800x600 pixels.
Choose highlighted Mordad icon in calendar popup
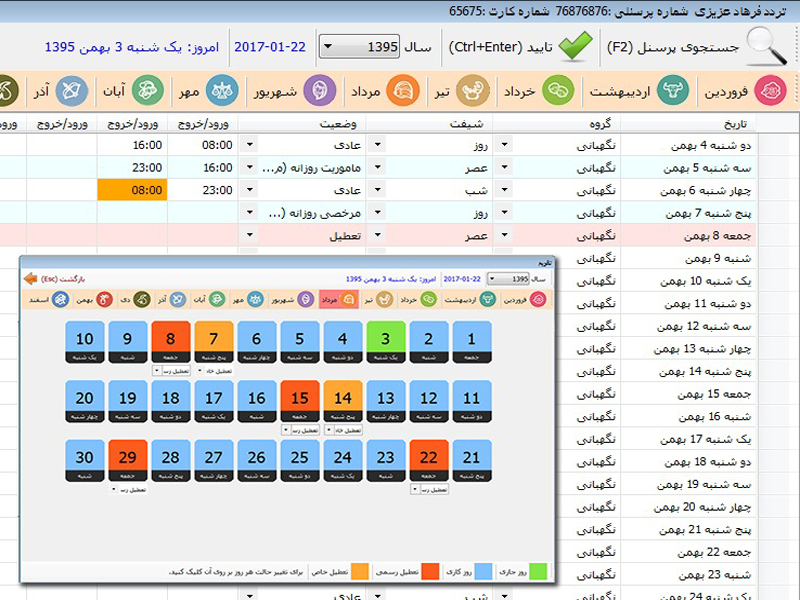click(349, 299)
